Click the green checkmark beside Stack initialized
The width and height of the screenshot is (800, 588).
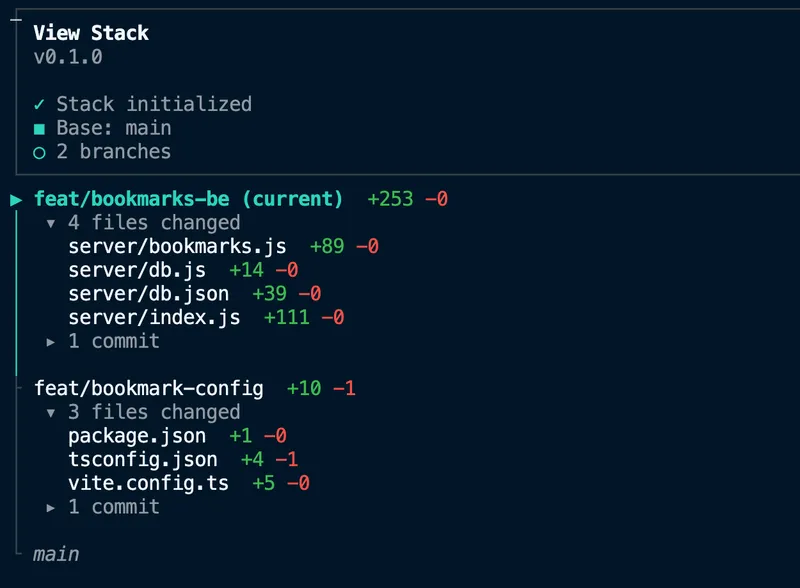coord(39,105)
